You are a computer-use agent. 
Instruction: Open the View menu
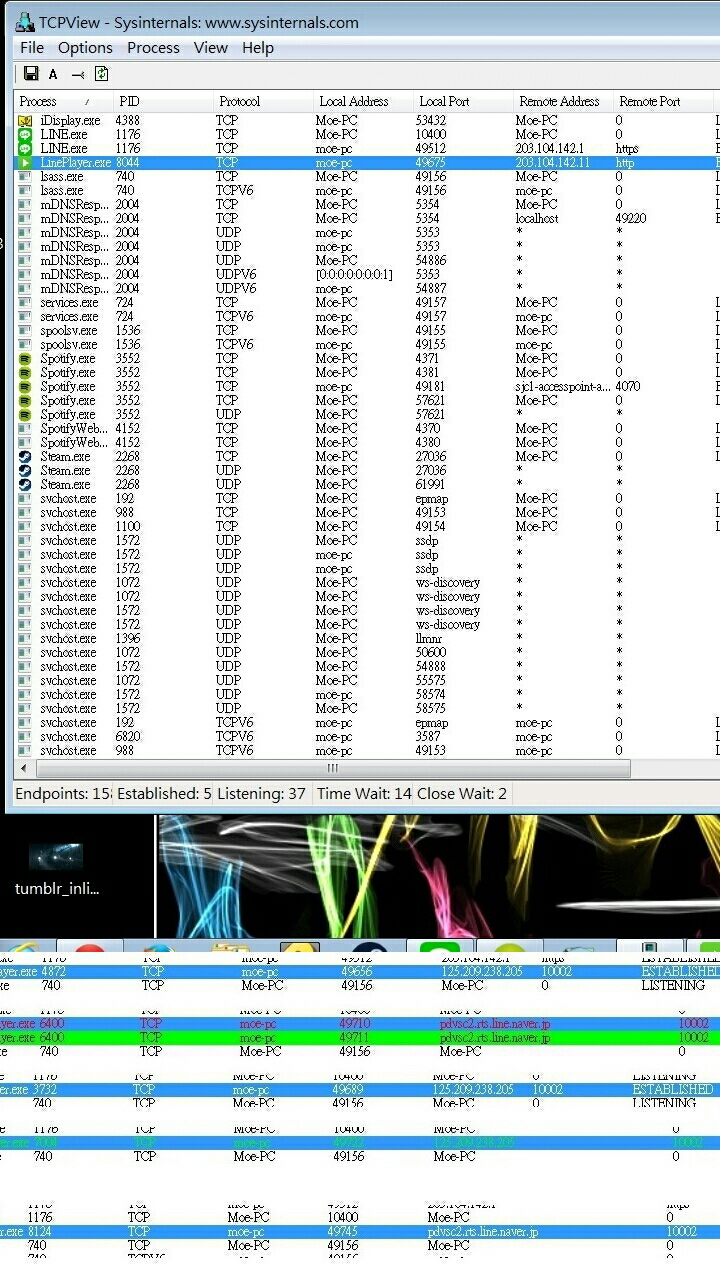[211, 47]
